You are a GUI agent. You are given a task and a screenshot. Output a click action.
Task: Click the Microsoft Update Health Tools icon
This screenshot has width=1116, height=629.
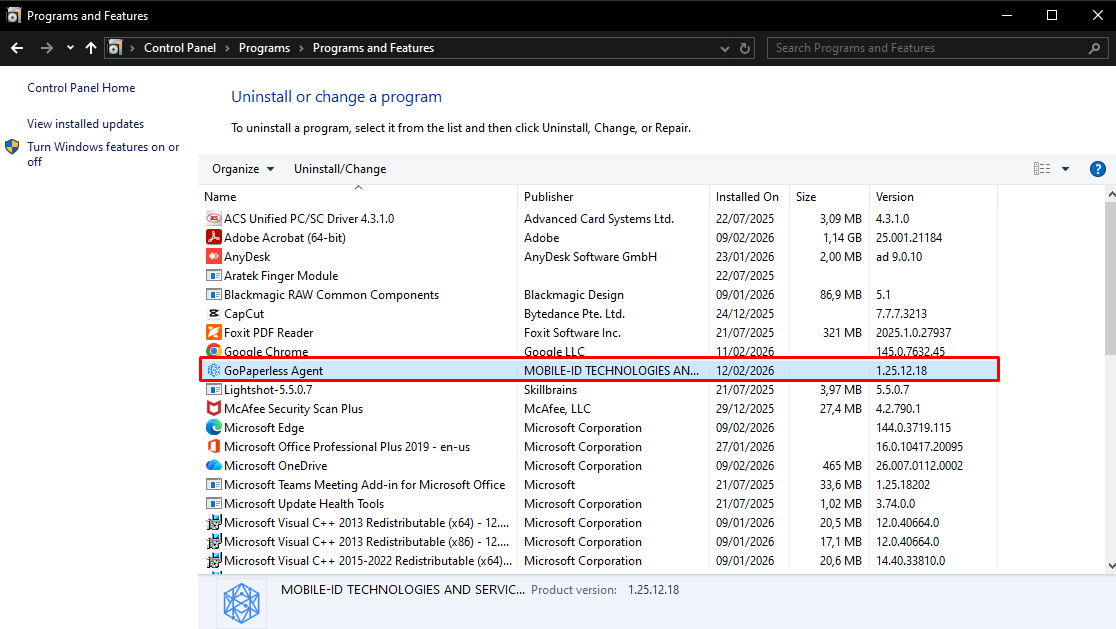click(214, 503)
